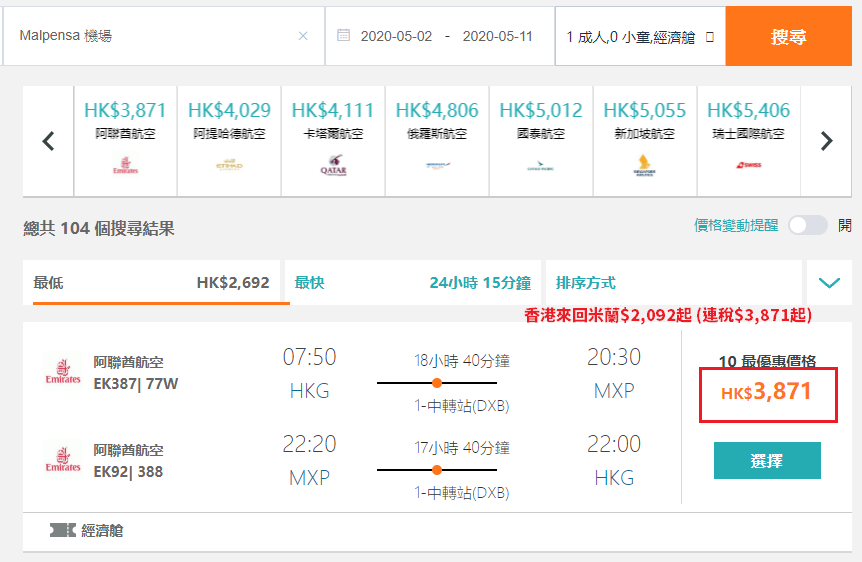
Task: Select Qatar HK$4,111 airline card
Action: pos(333,141)
